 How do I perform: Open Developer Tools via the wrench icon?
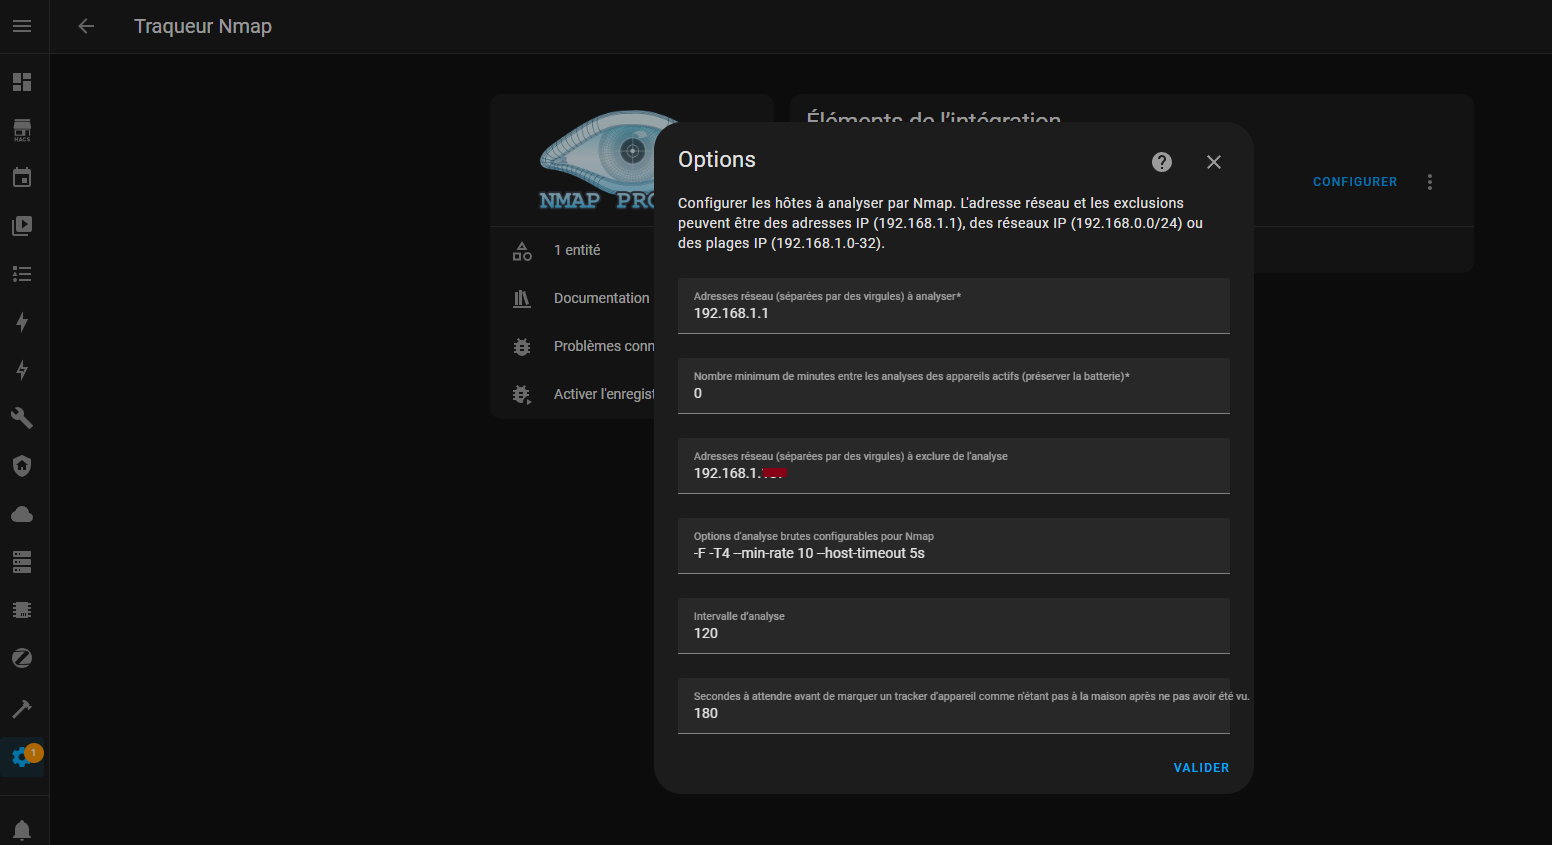pos(21,417)
